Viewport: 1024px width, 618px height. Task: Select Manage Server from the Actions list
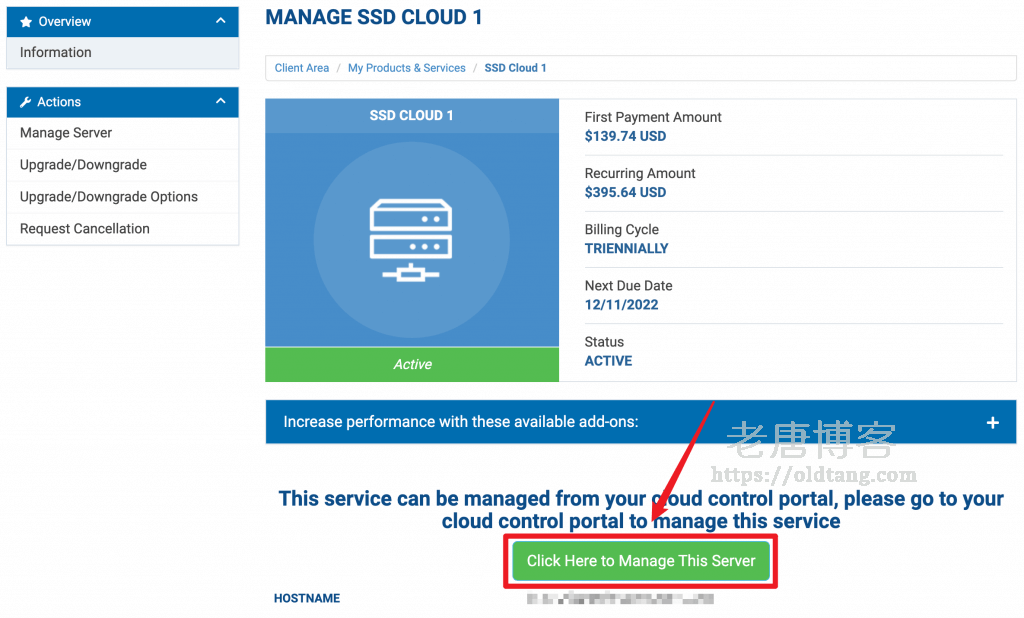66,133
